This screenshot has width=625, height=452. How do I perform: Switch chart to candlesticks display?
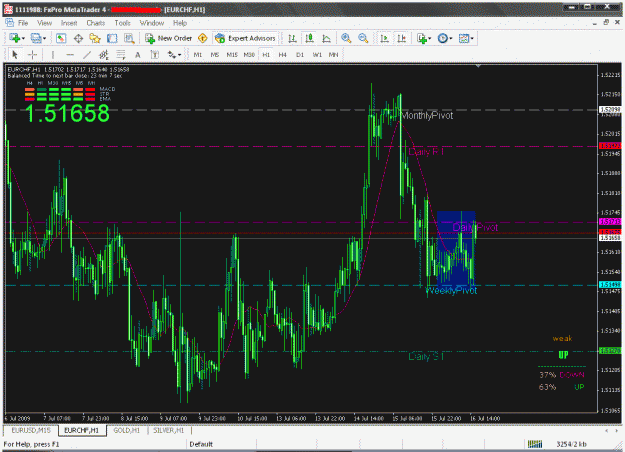point(309,38)
